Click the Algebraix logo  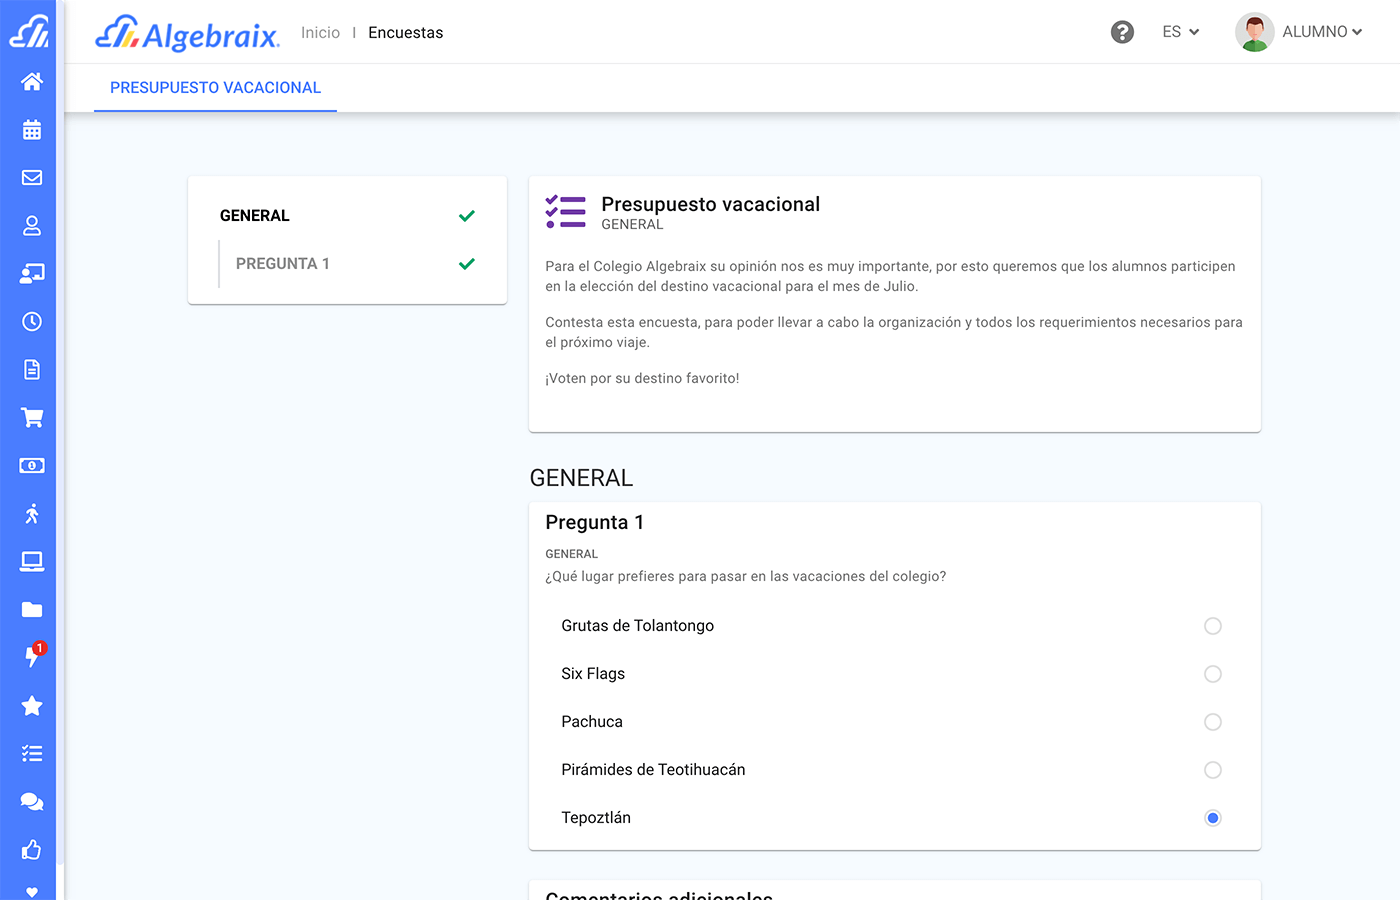click(187, 33)
